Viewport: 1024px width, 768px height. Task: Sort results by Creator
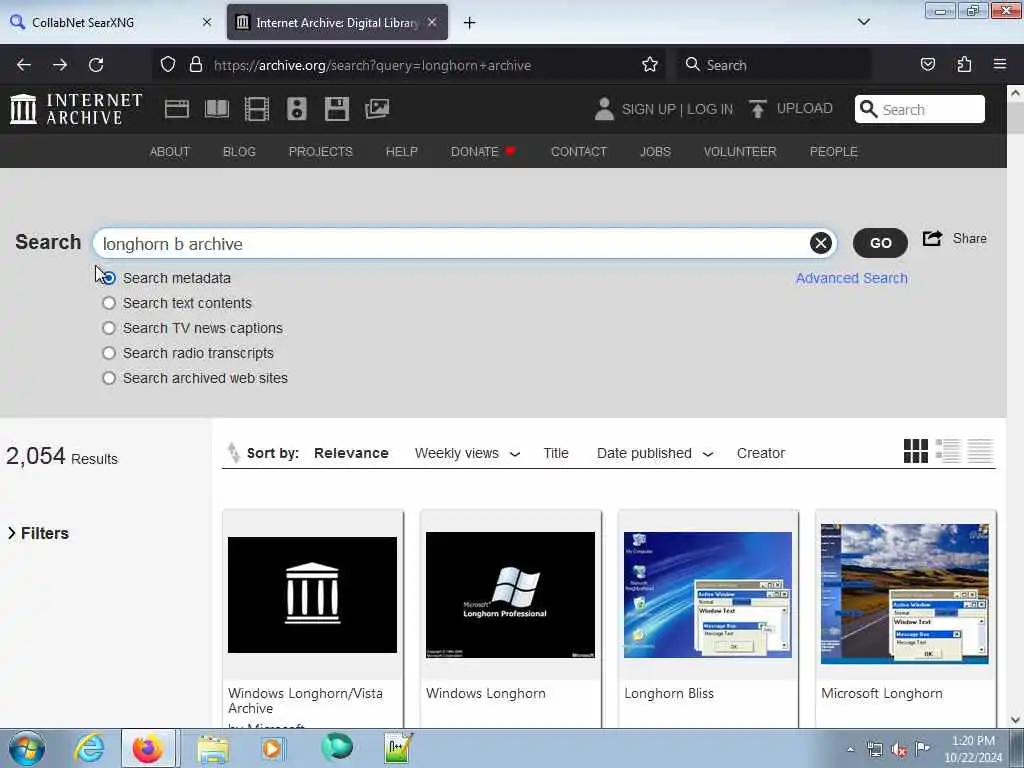[x=761, y=453]
